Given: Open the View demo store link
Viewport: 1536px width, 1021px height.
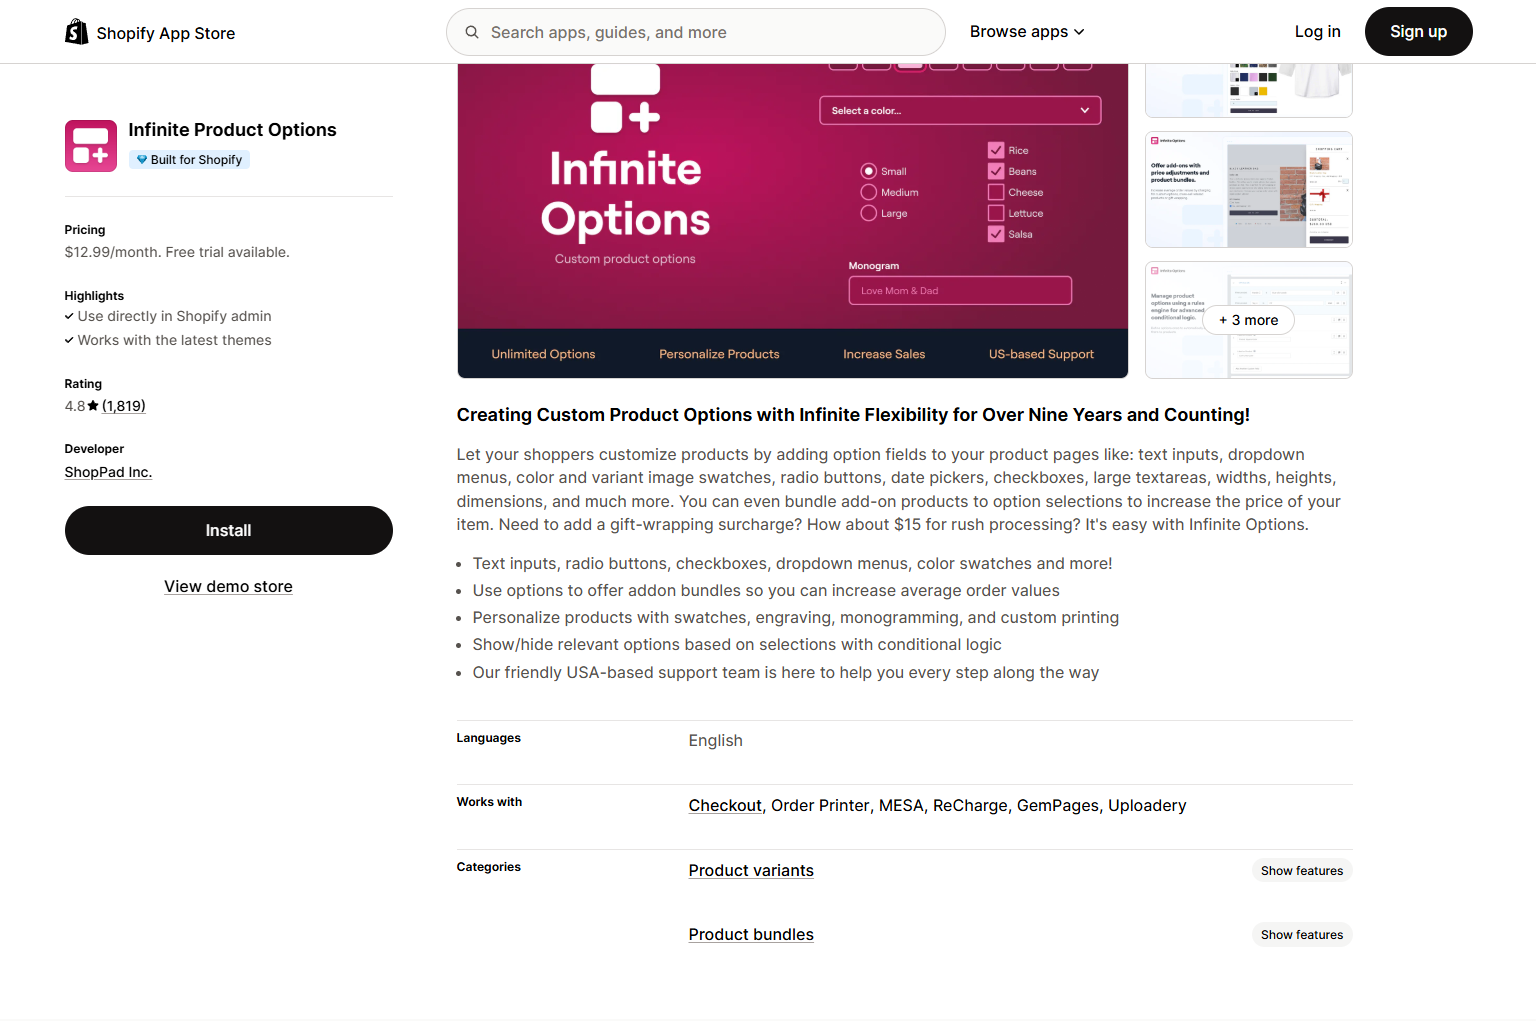Looking at the screenshot, I should click(x=228, y=587).
